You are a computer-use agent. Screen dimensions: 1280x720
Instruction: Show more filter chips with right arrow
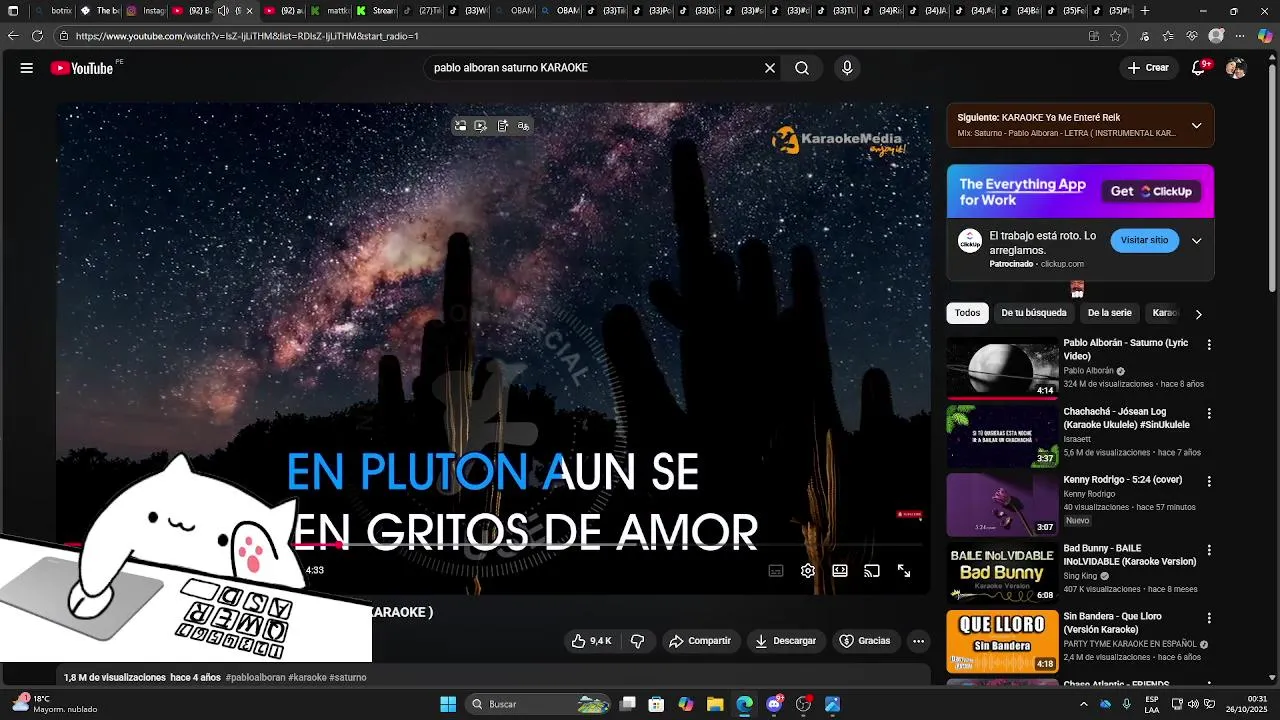point(1198,314)
